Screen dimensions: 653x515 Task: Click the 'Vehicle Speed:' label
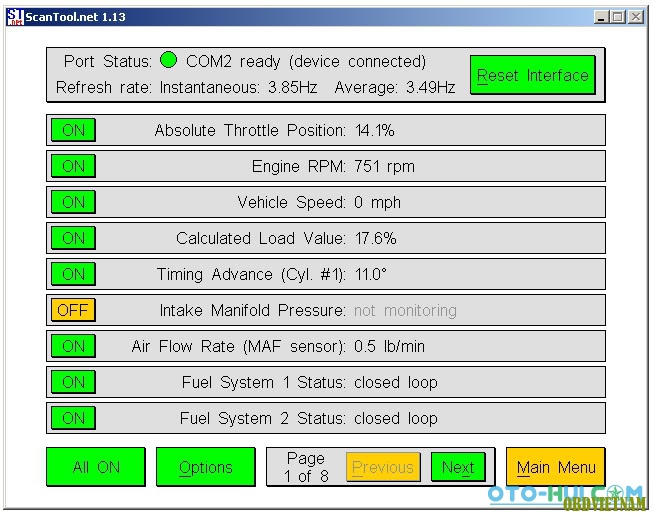click(292, 203)
